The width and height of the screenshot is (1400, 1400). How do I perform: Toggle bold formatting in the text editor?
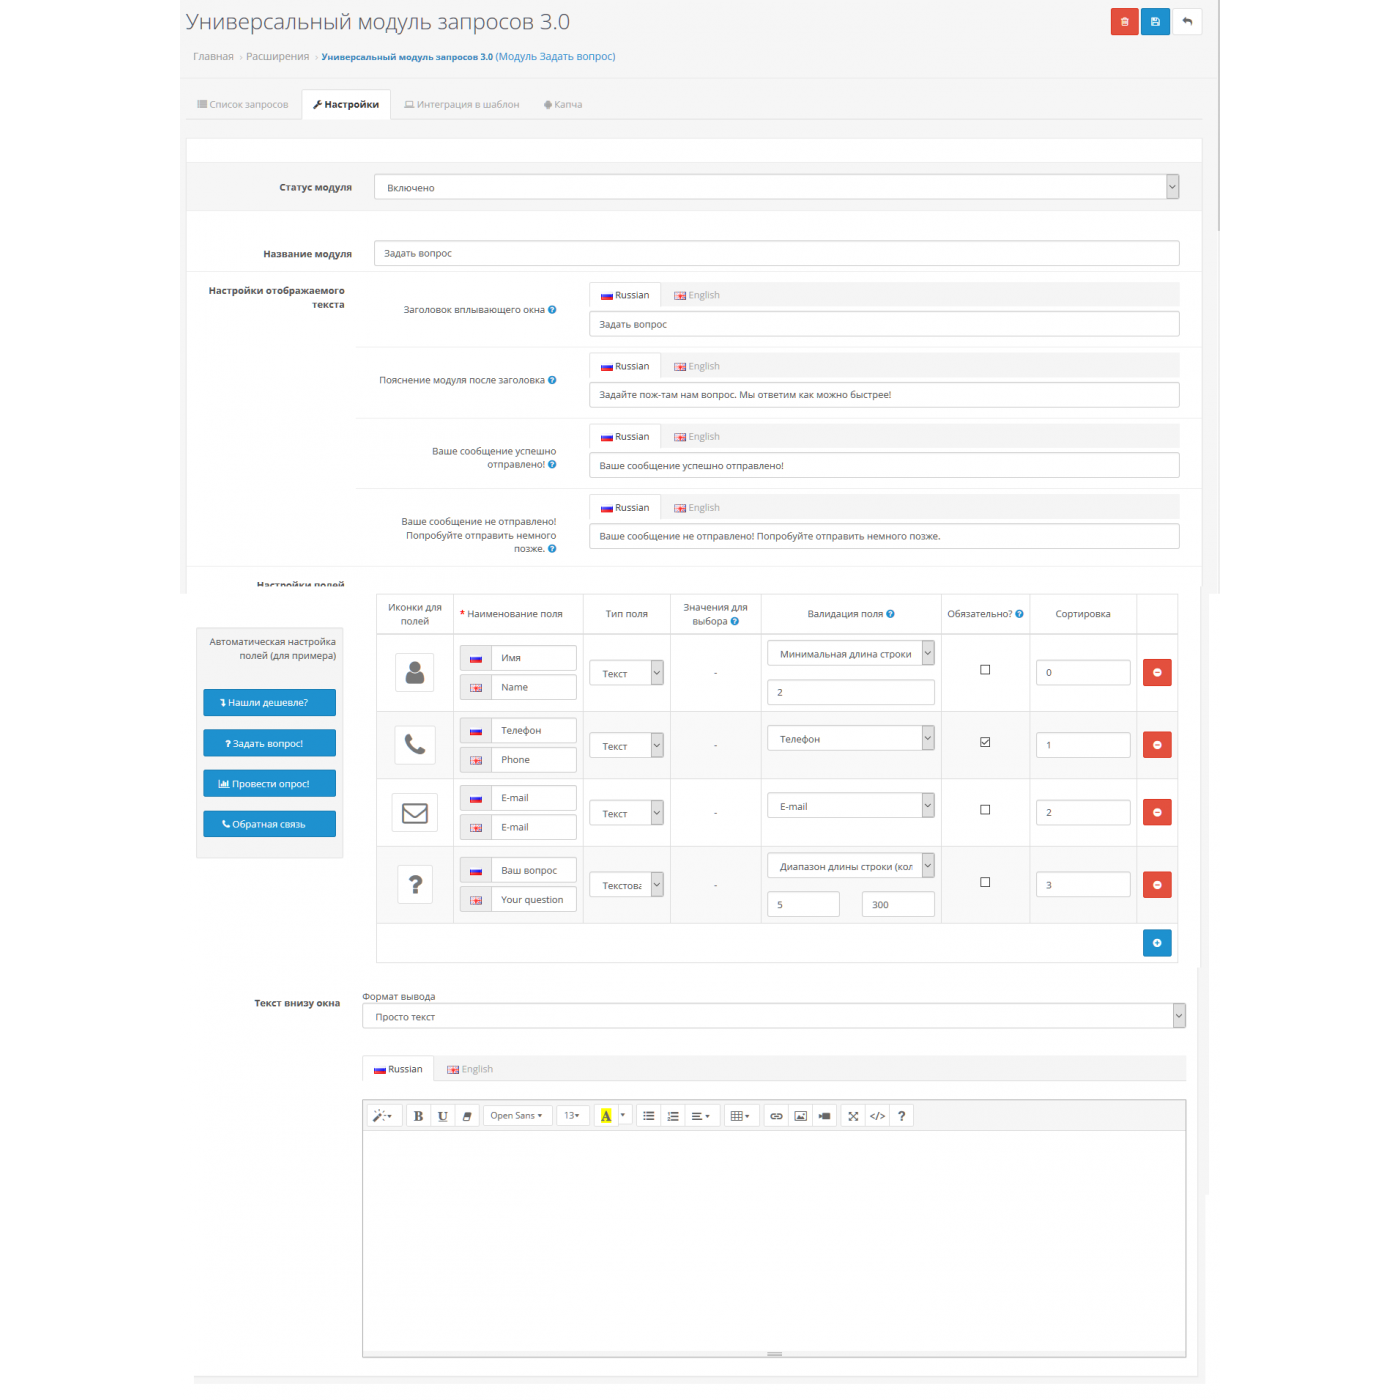click(x=418, y=1116)
